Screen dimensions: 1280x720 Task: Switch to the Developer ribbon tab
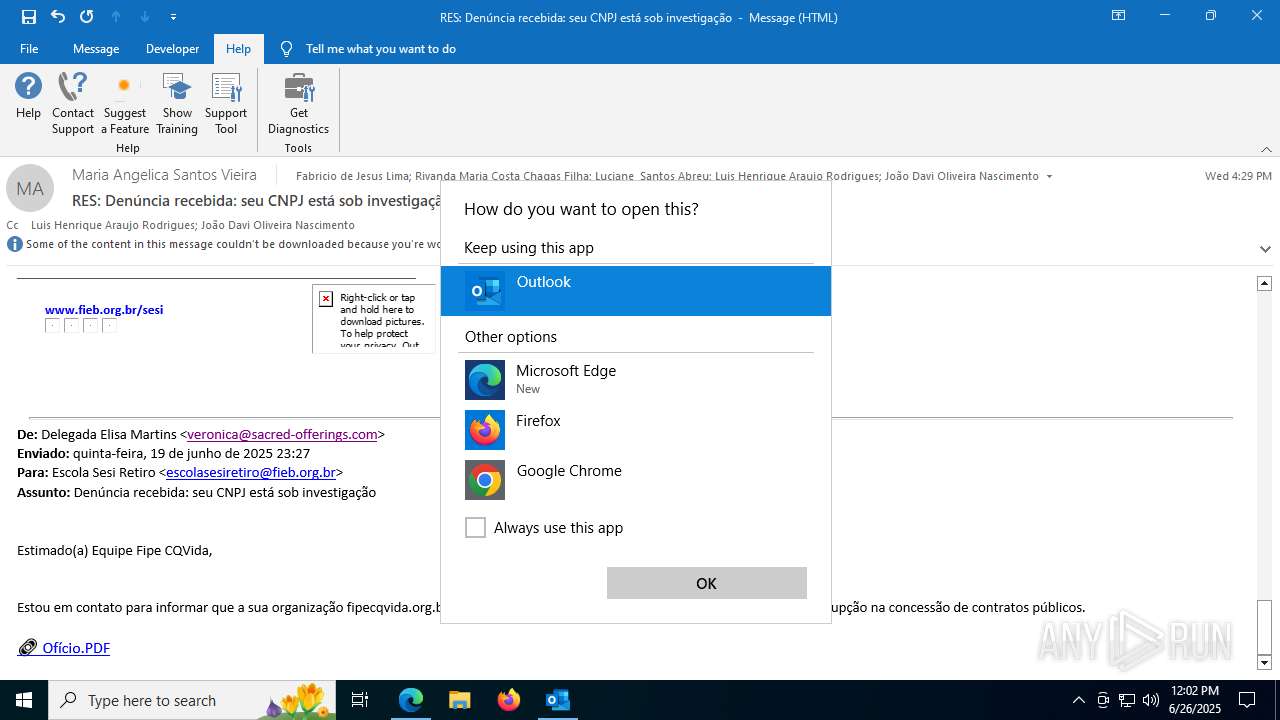click(x=172, y=48)
